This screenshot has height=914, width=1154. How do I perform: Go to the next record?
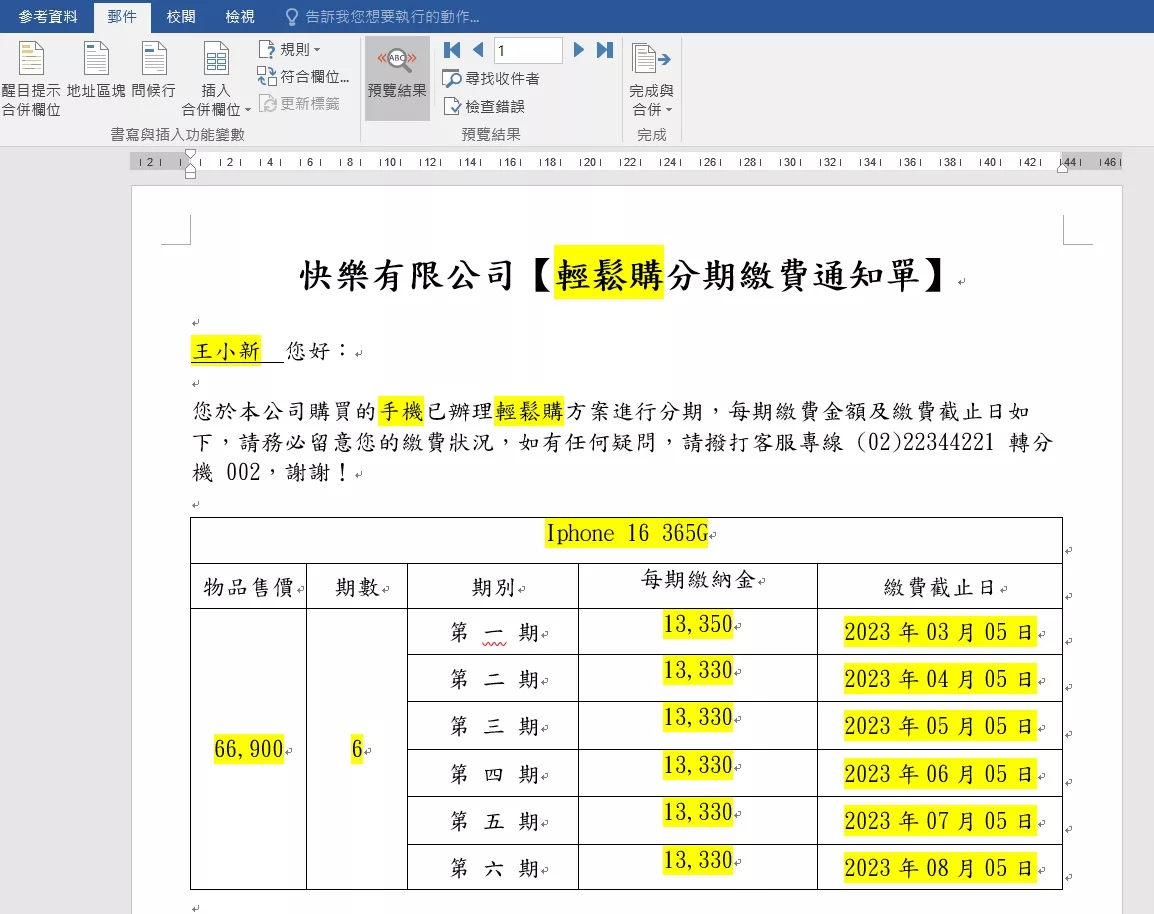pos(578,50)
